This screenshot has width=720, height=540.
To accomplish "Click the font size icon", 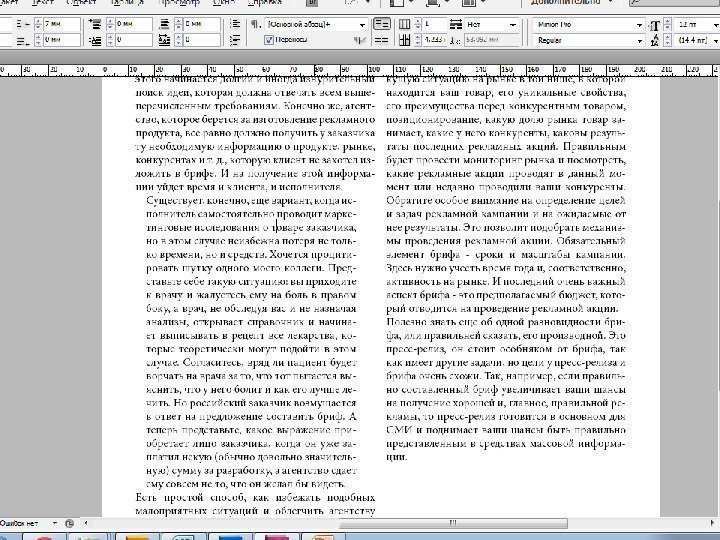I will pyautogui.click(x=654, y=25).
